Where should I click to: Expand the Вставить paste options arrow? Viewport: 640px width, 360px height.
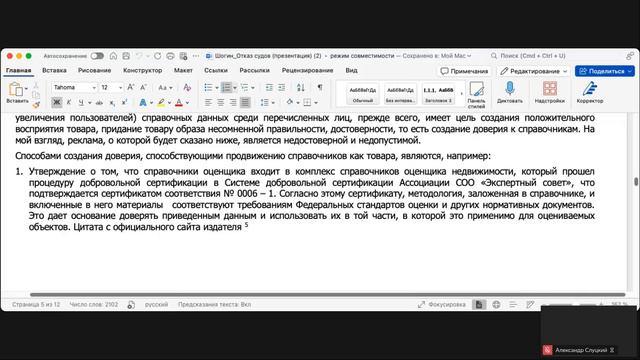tap(26, 88)
